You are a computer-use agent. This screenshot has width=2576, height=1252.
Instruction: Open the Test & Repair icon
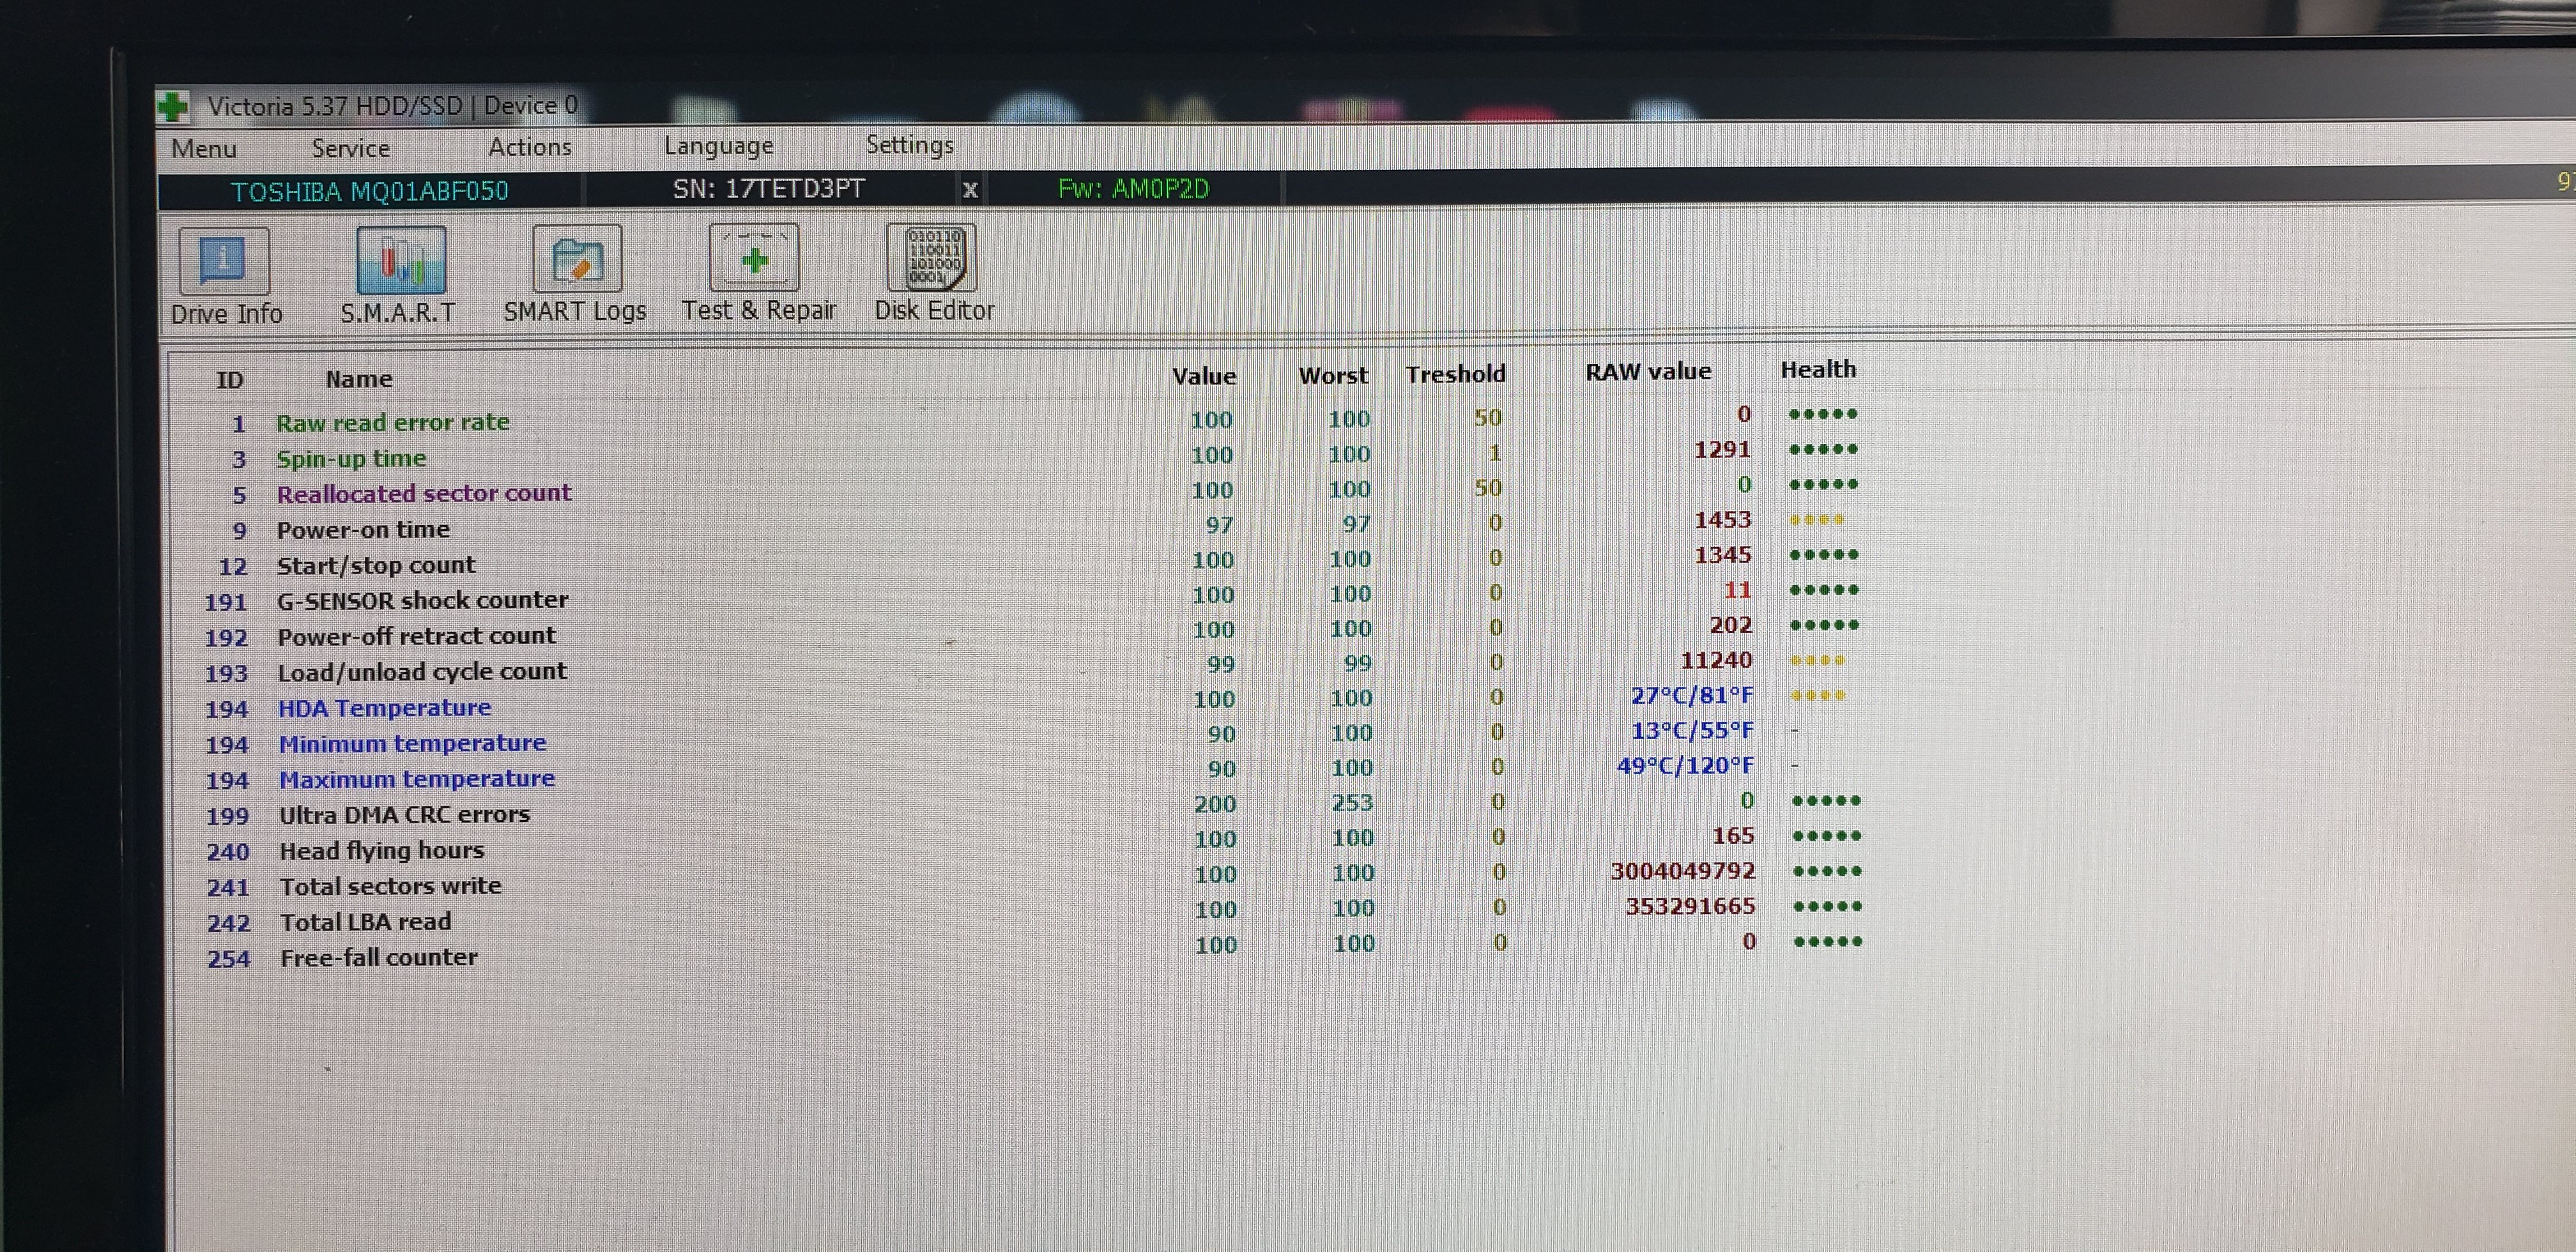(x=754, y=257)
